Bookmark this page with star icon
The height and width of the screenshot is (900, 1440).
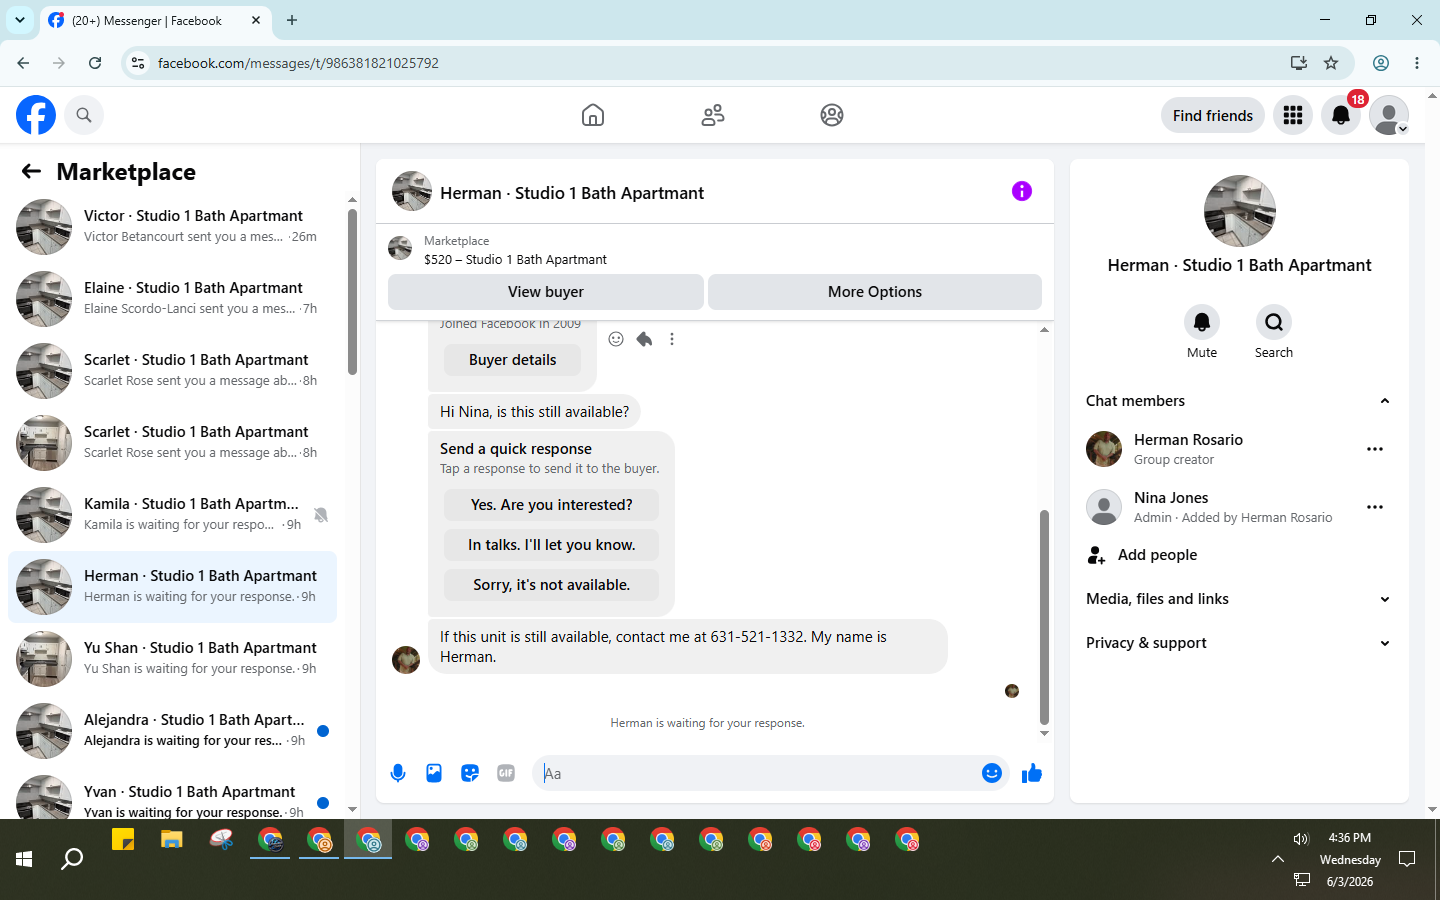tap(1331, 63)
